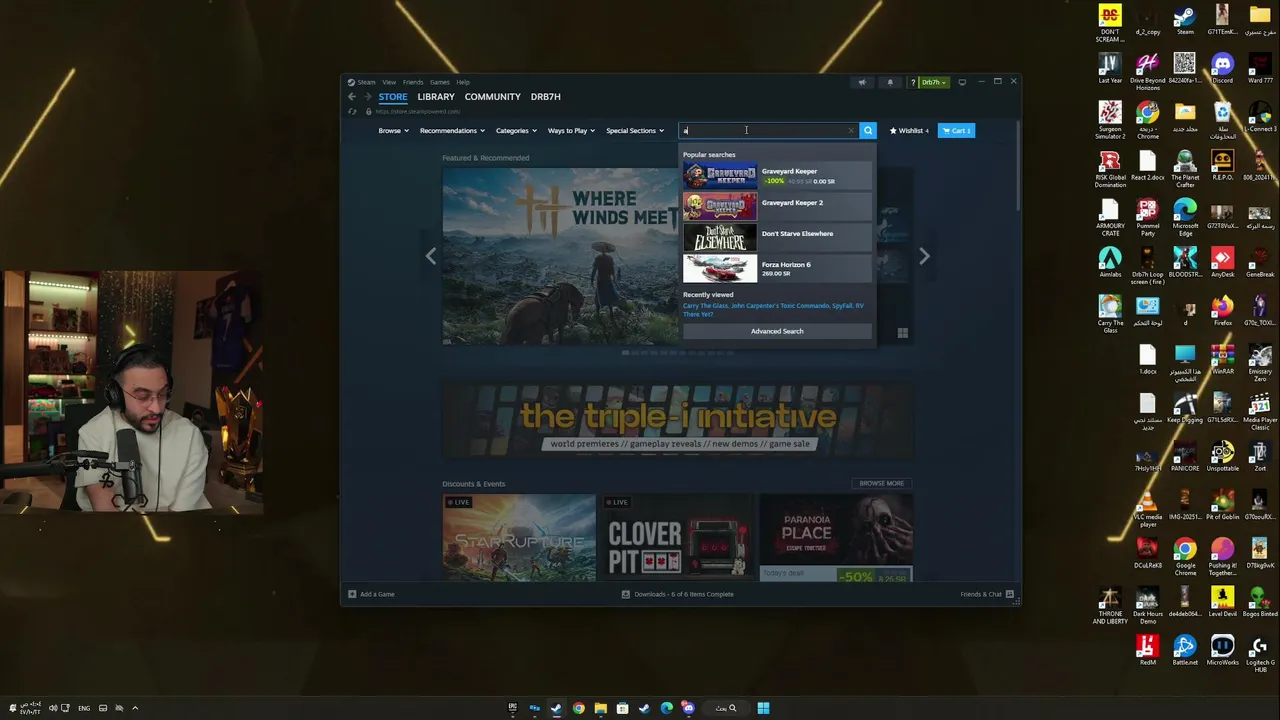Select Forza Horizon 6 search suggestion
This screenshot has height=720, width=1280.
coord(777,269)
